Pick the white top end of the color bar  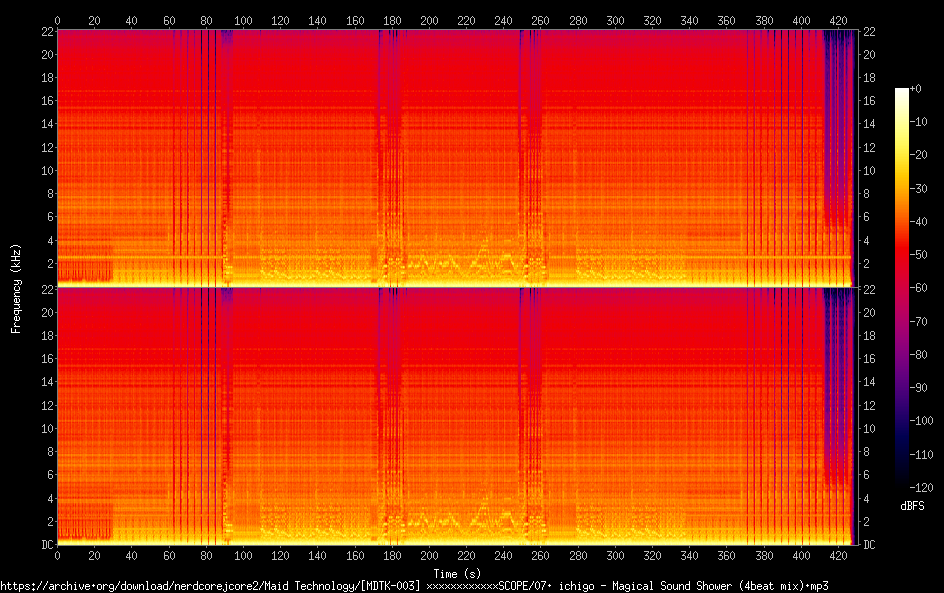click(901, 93)
